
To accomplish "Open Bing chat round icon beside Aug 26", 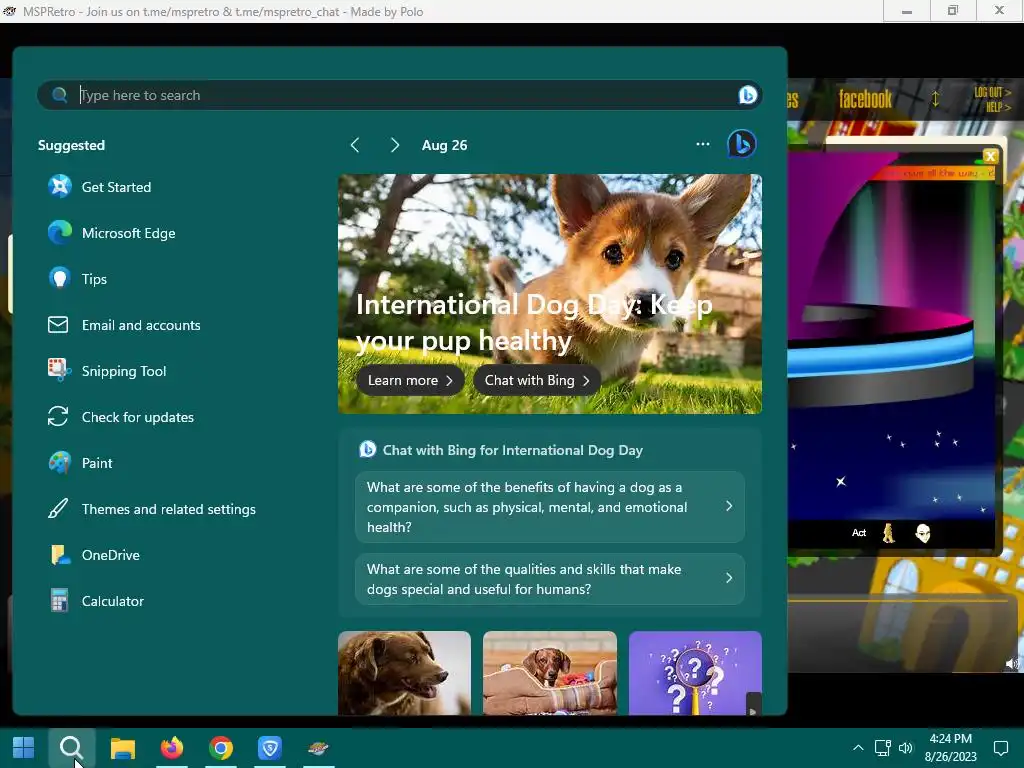I will (742, 144).
